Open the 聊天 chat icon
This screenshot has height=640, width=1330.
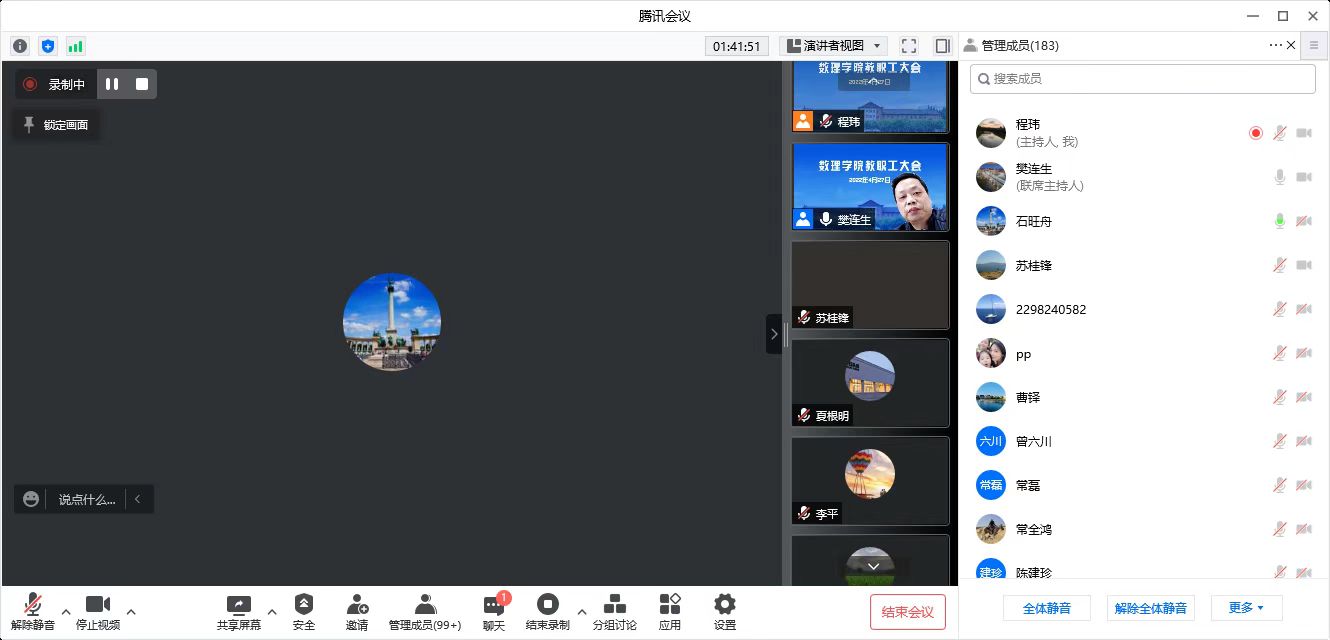coord(494,606)
